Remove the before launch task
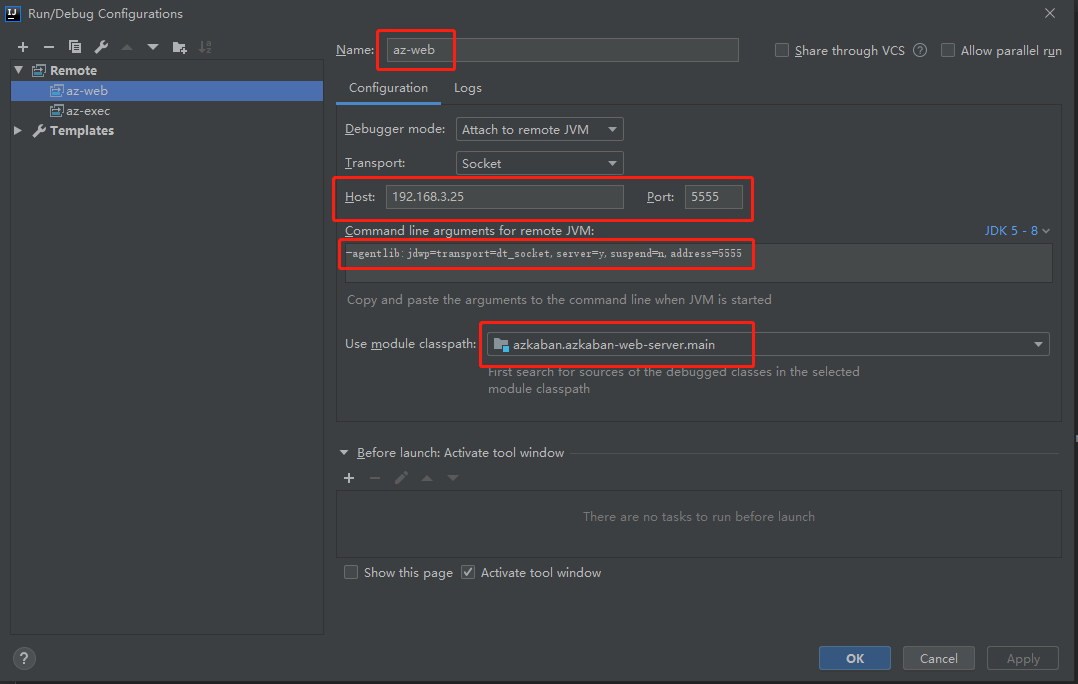Screen dimensions: 1078x684 pyautogui.click(x=375, y=478)
